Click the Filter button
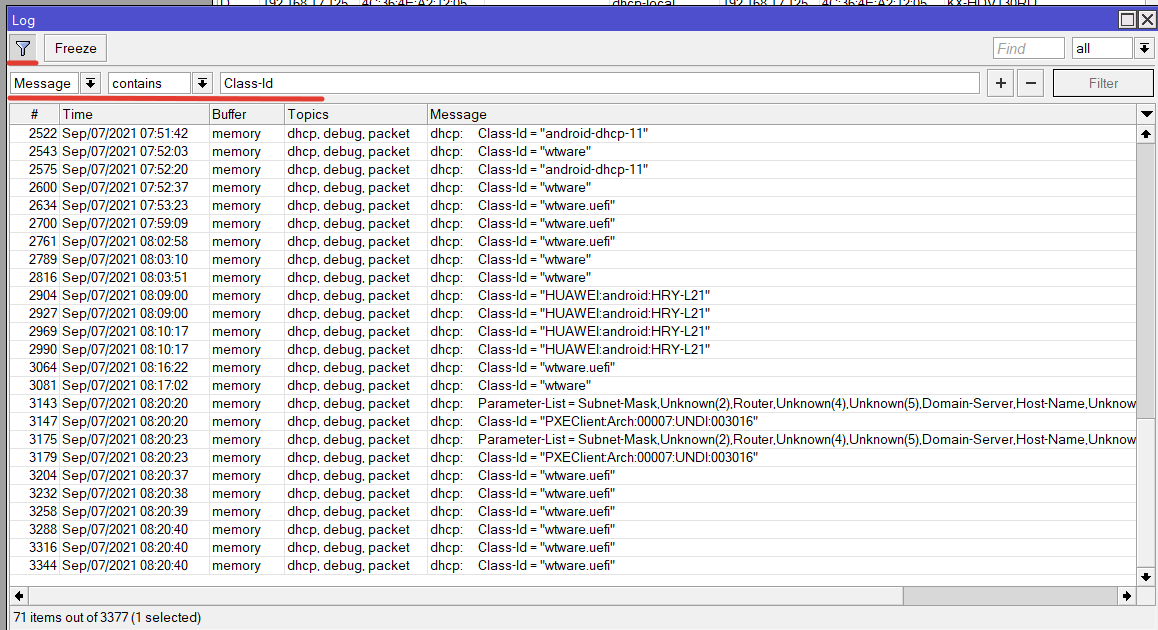The image size is (1158, 630). click(1103, 83)
